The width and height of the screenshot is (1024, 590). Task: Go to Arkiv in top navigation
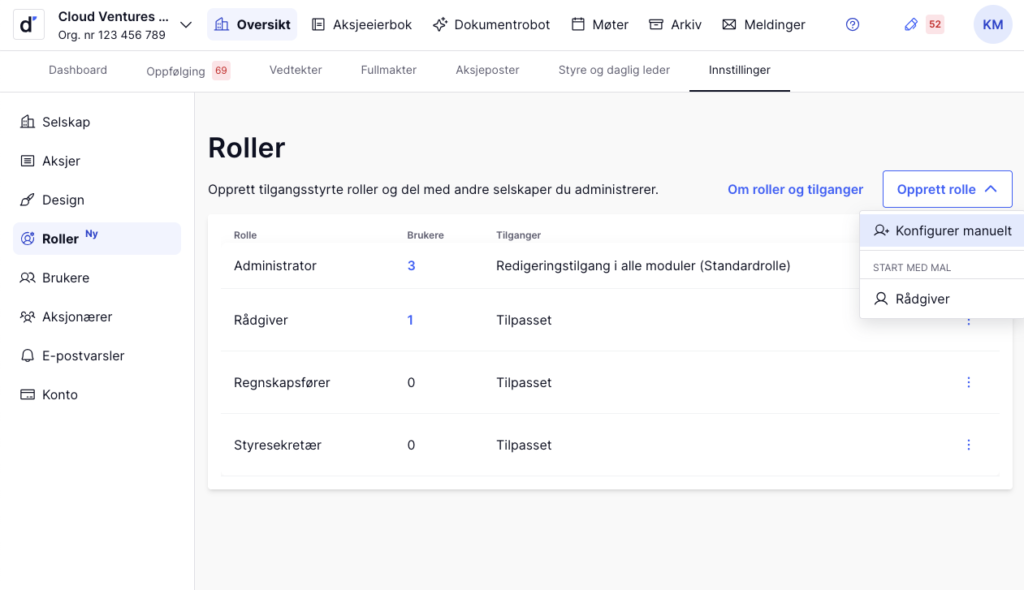pos(675,25)
